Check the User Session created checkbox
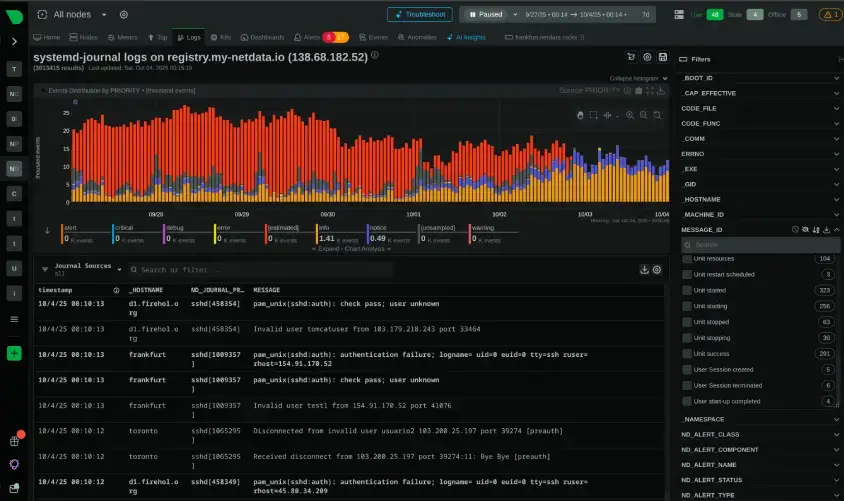 [x=687, y=370]
